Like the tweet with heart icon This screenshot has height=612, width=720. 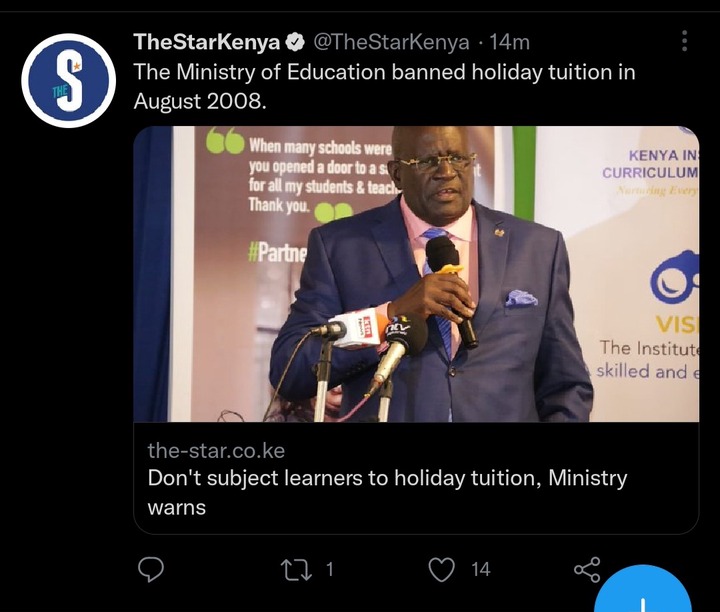(x=441, y=570)
